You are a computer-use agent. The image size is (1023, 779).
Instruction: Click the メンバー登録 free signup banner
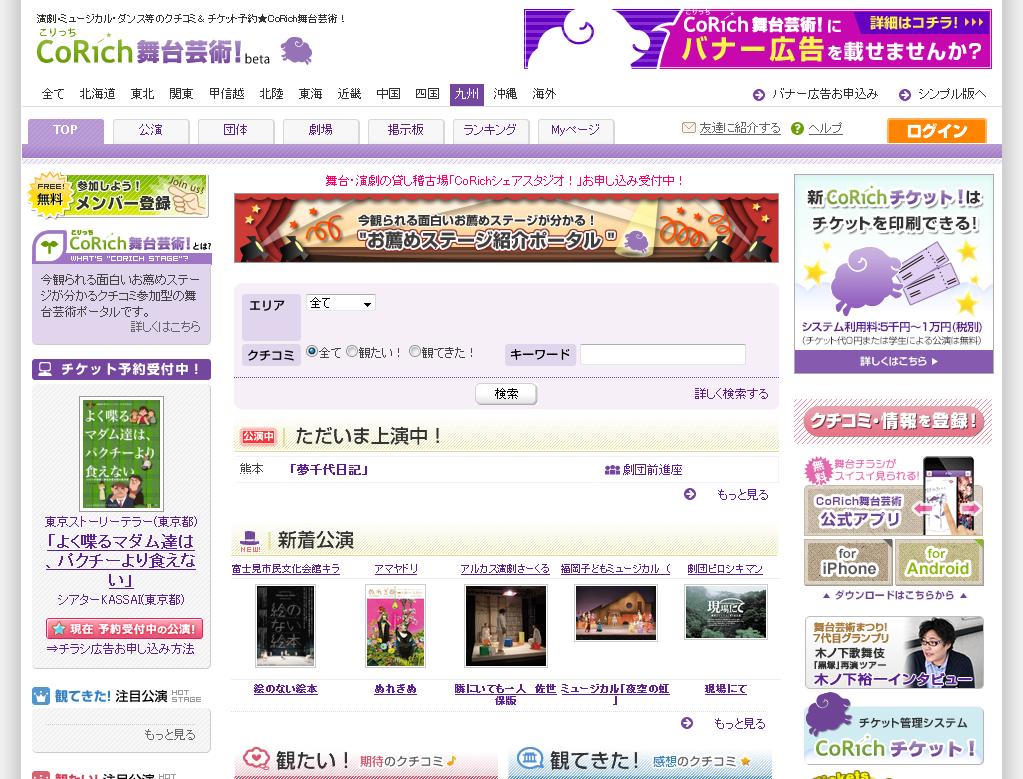(119, 195)
